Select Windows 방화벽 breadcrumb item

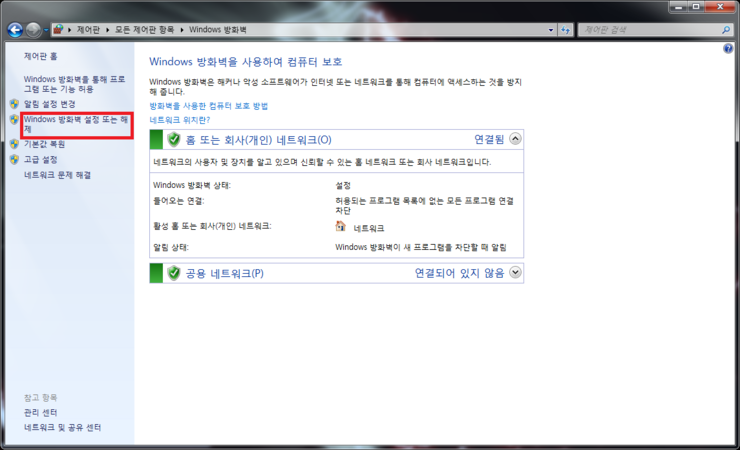click(x=218, y=30)
